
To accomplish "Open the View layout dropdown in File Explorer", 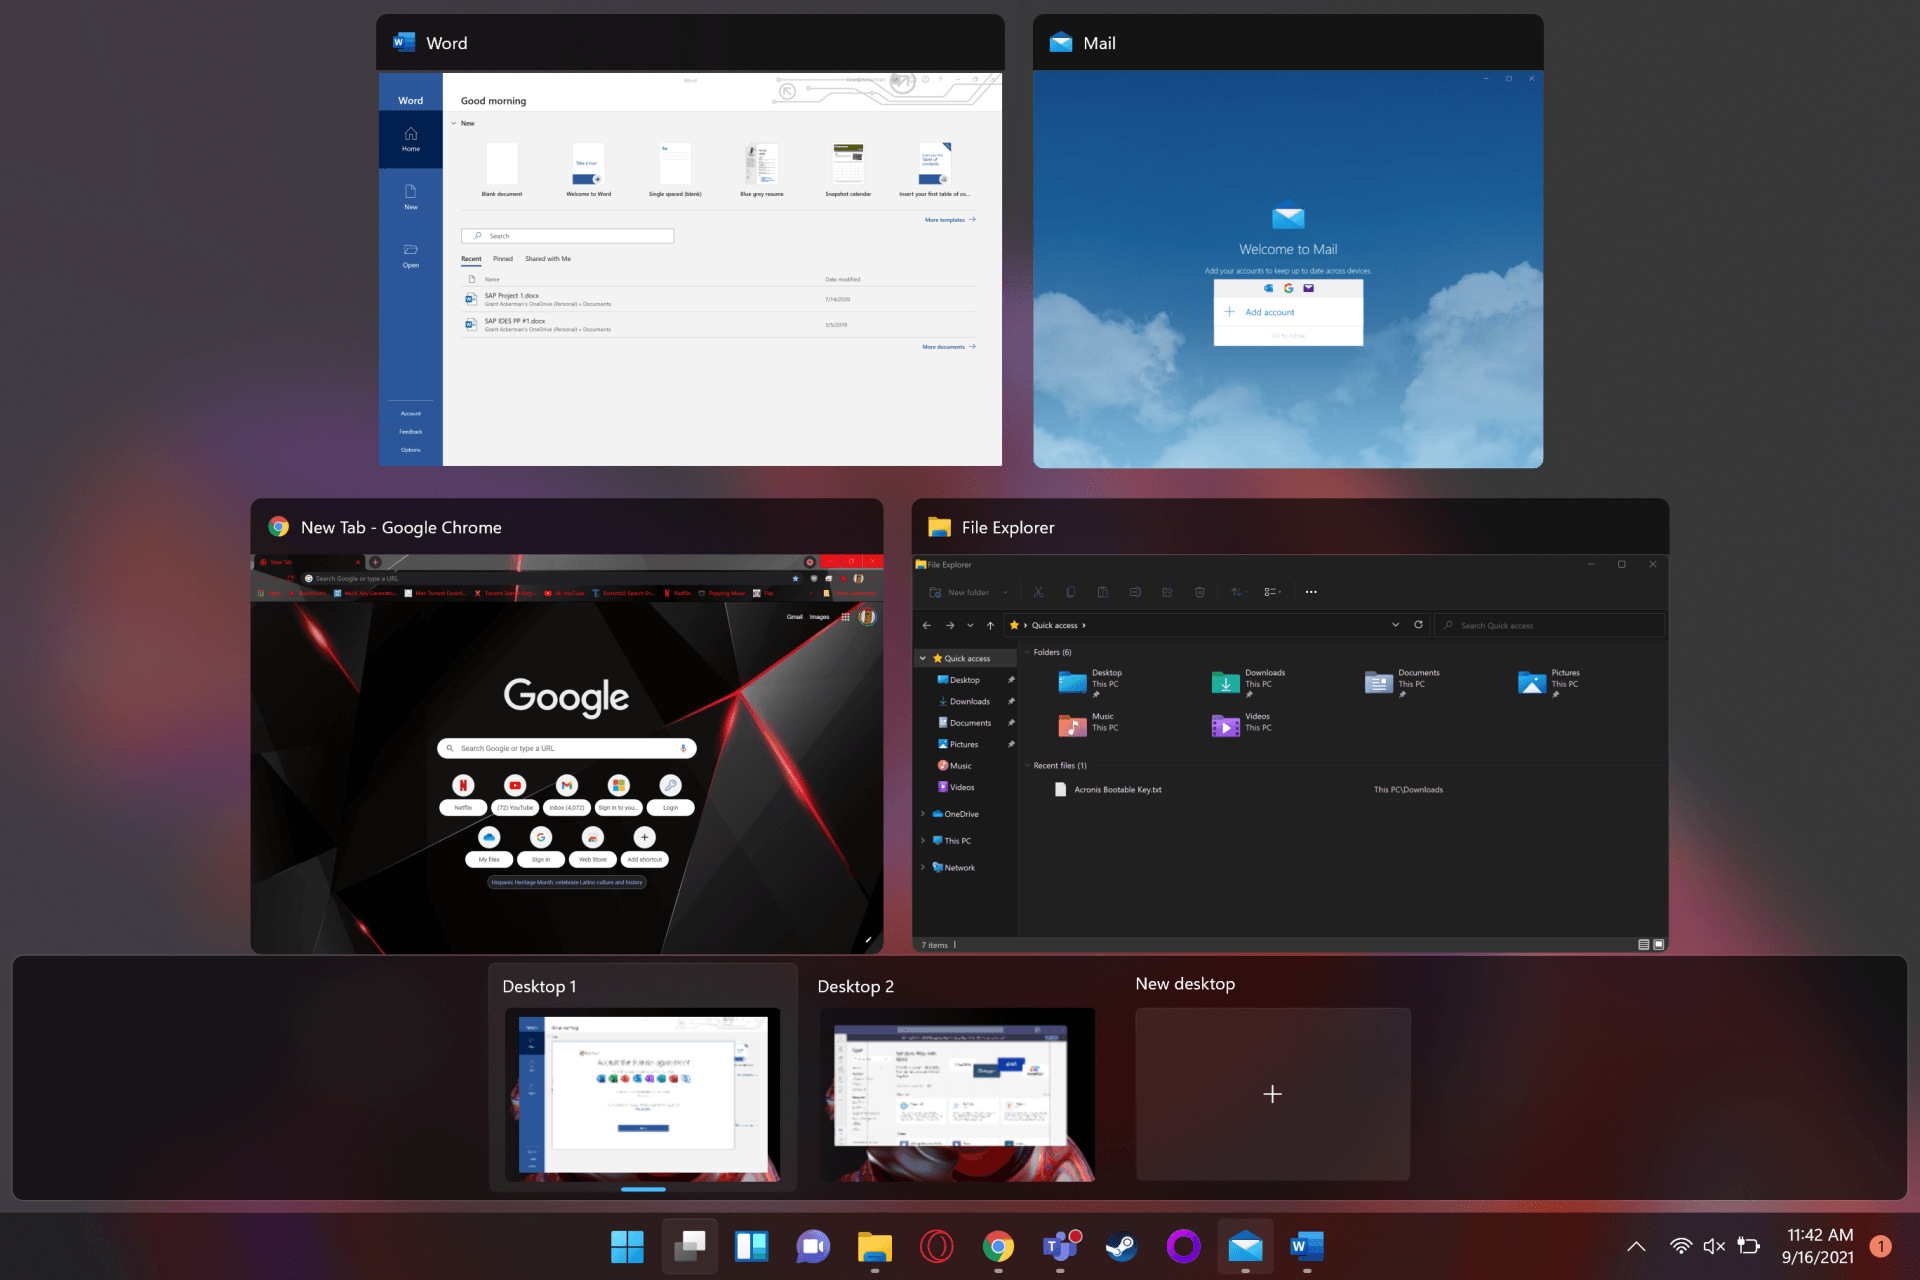I will tap(1273, 592).
